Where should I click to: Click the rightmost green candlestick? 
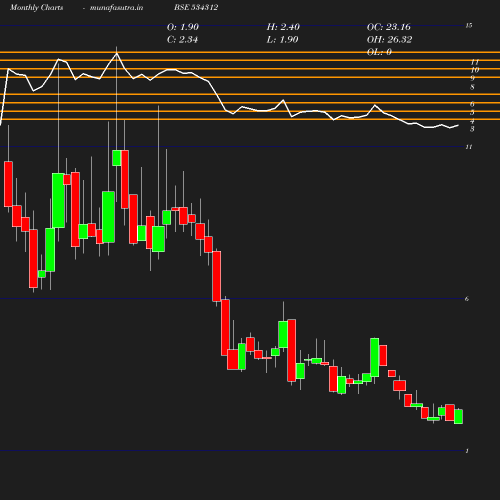coord(458,416)
